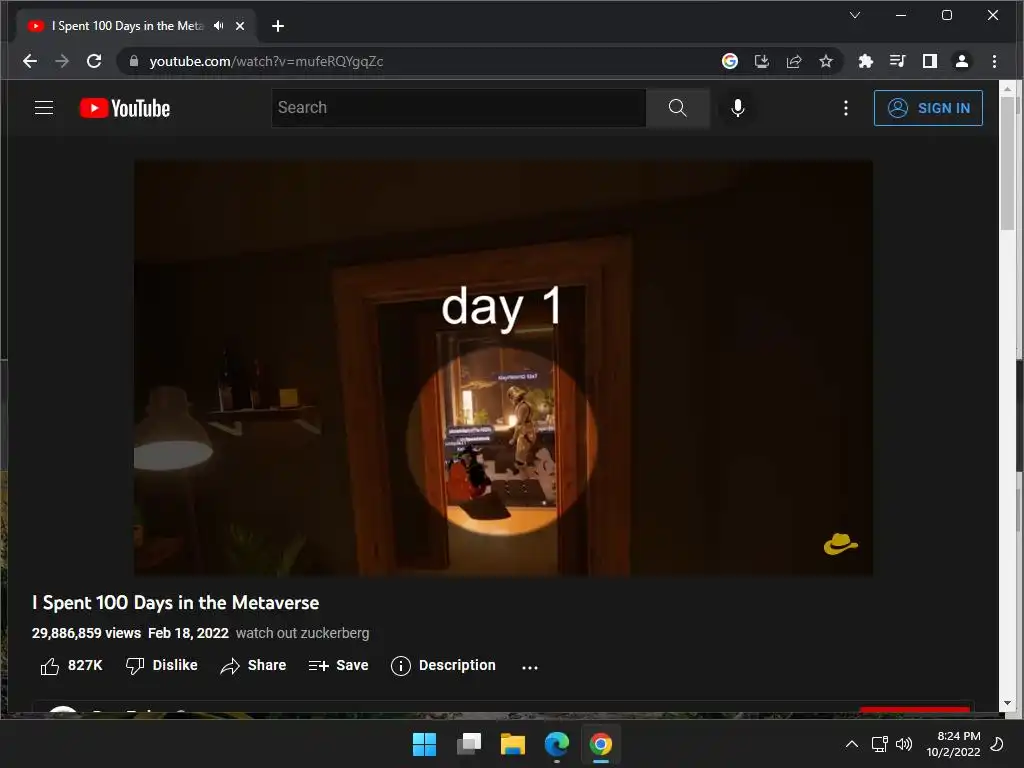
Task: Click the Dislike button
Action: coord(161,665)
